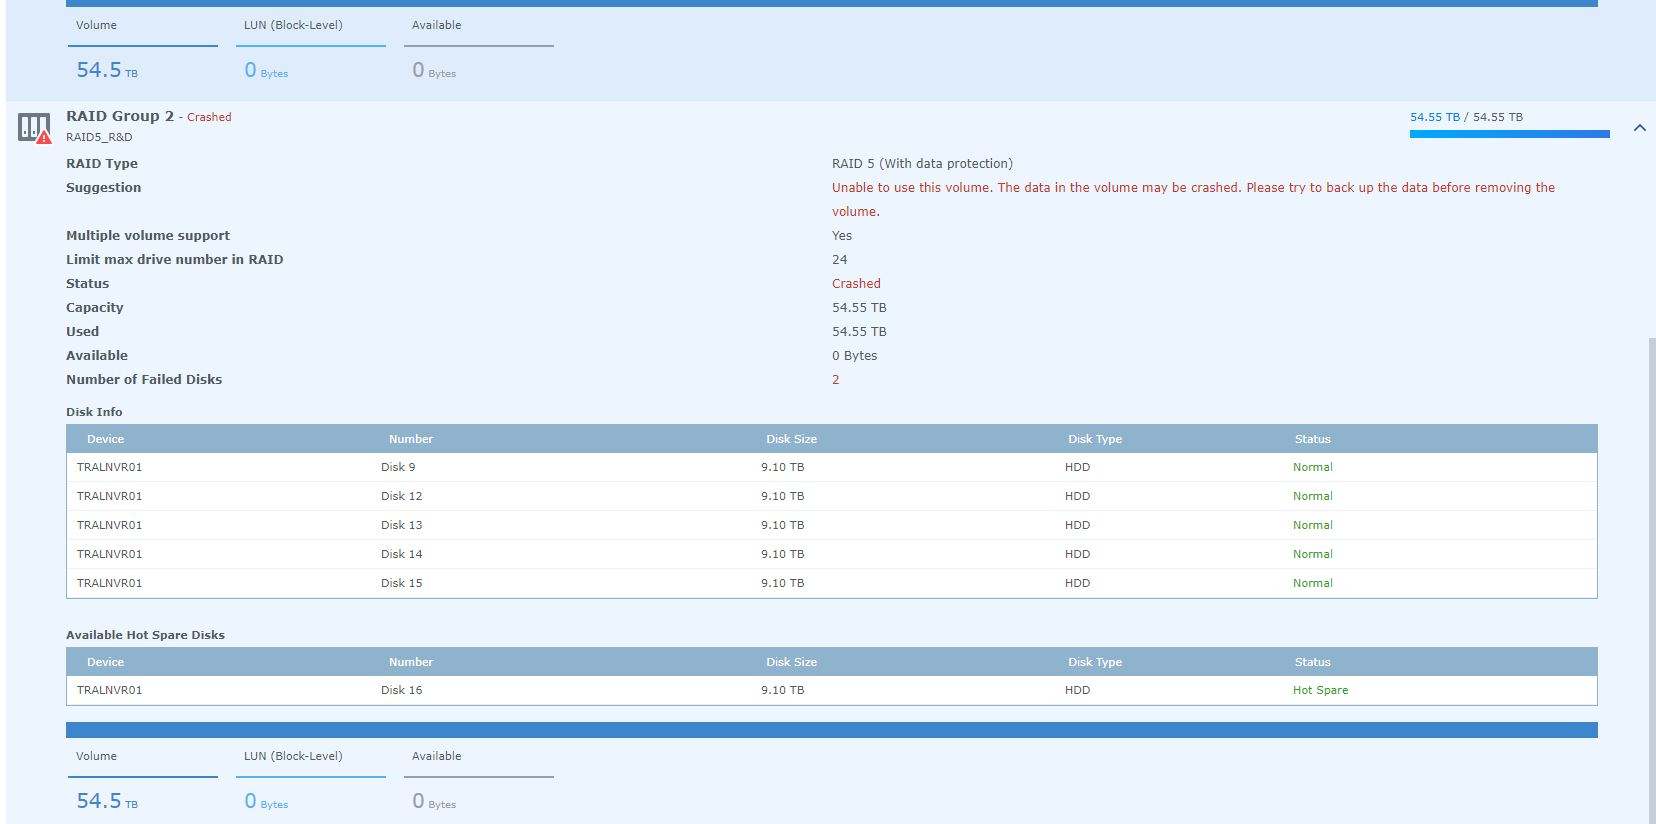Click the Device column header in Disk Info
The image size is (1656, 824).
coord(105,439)
